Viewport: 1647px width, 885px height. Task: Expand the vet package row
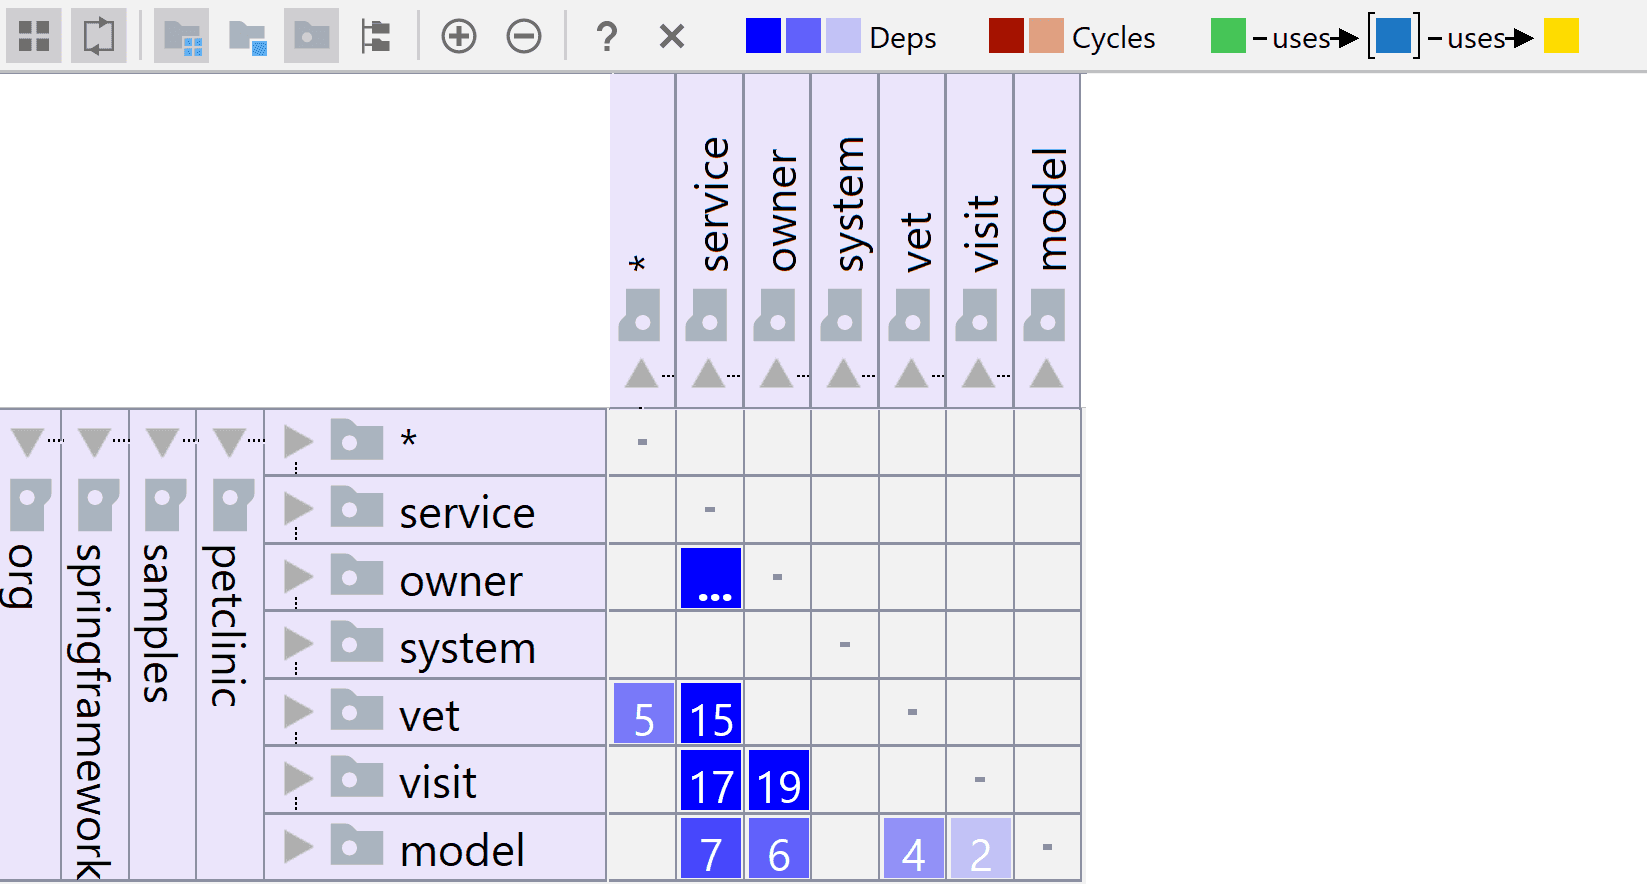point(297,712)
